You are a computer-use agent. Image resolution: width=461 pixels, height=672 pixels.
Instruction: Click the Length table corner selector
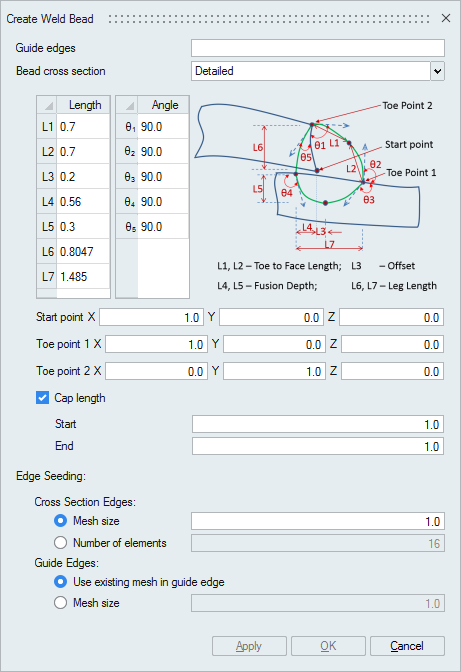click(47, 105)
